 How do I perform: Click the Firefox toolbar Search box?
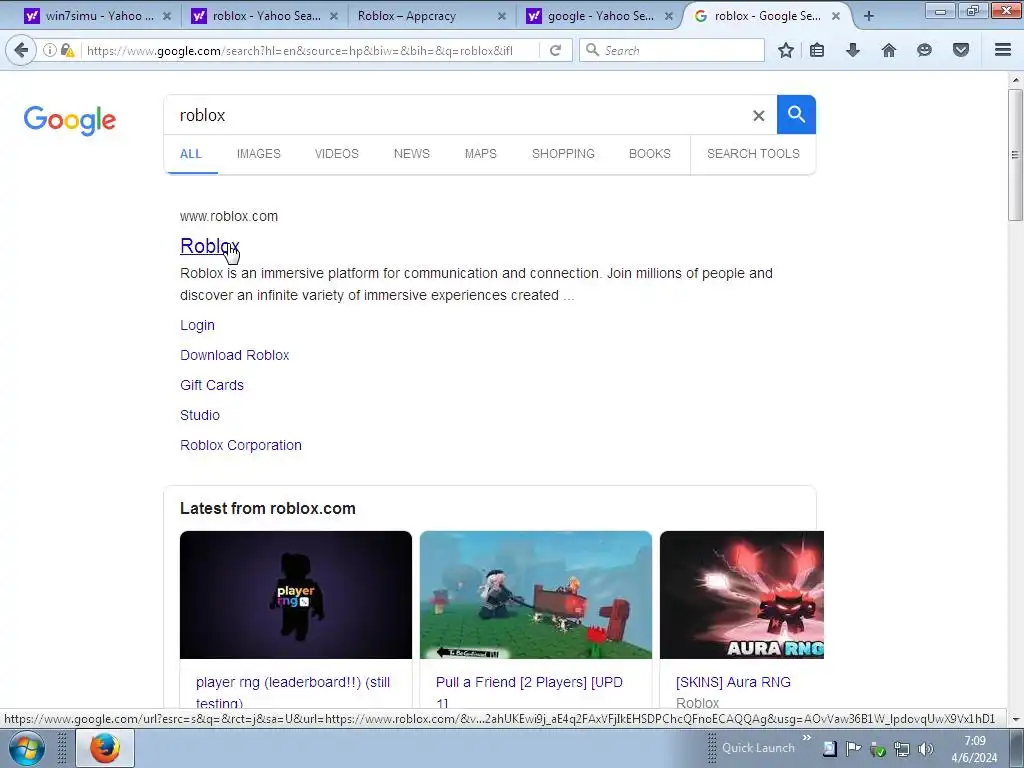pyautogui.click(x=672, y=50)
